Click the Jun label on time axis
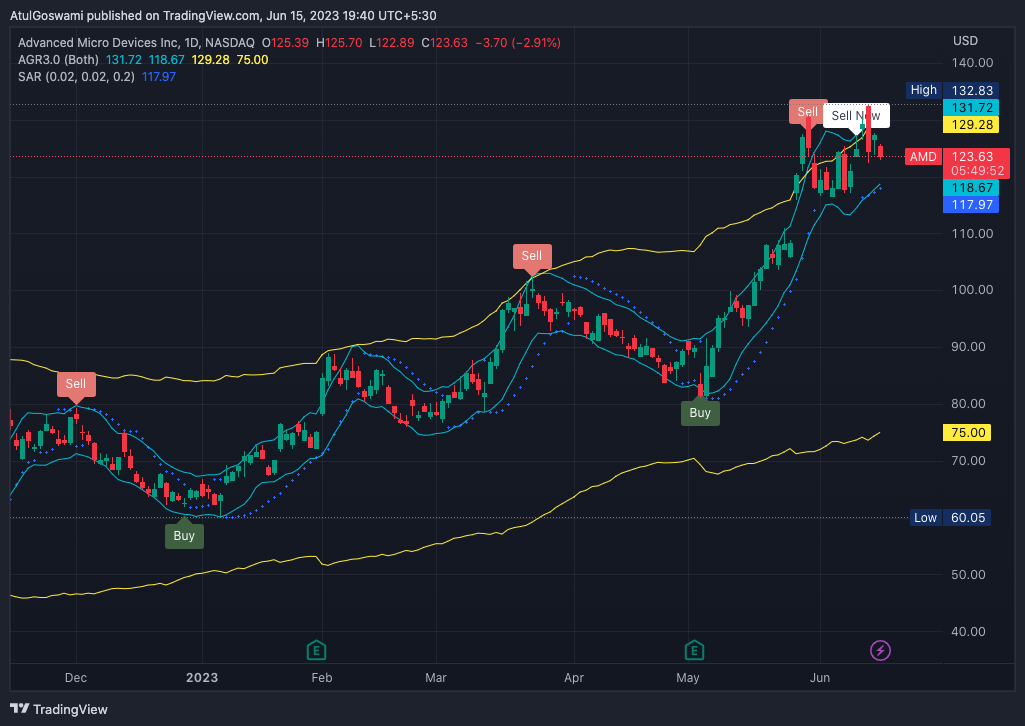Image resolution: width=1025 pixels, height=726 pixels. 820,678
